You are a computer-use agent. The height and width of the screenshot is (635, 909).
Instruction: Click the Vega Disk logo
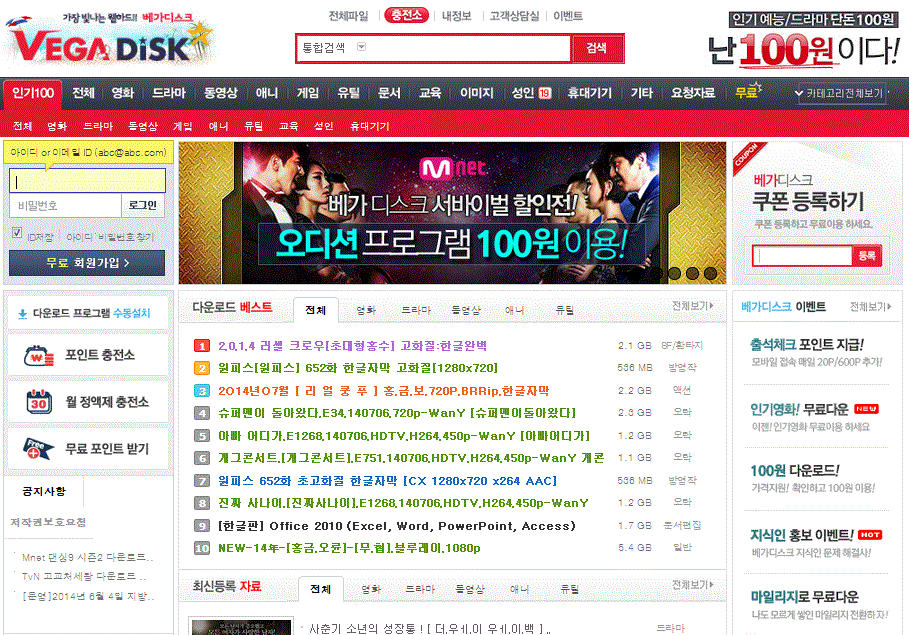click(110, 39)
